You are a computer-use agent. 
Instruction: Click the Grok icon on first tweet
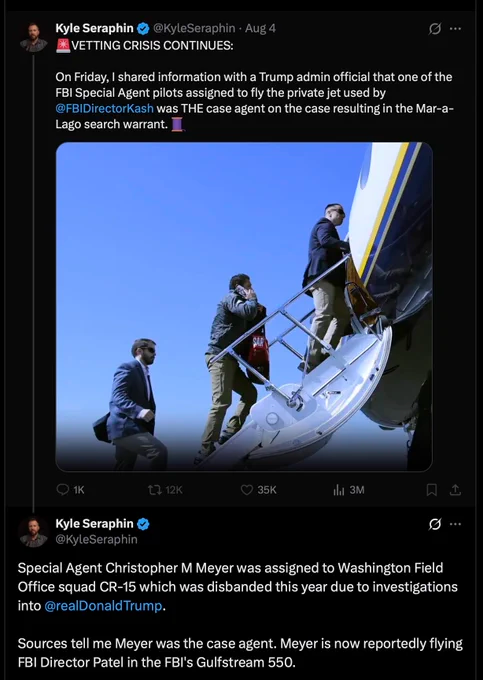point(434,29)
